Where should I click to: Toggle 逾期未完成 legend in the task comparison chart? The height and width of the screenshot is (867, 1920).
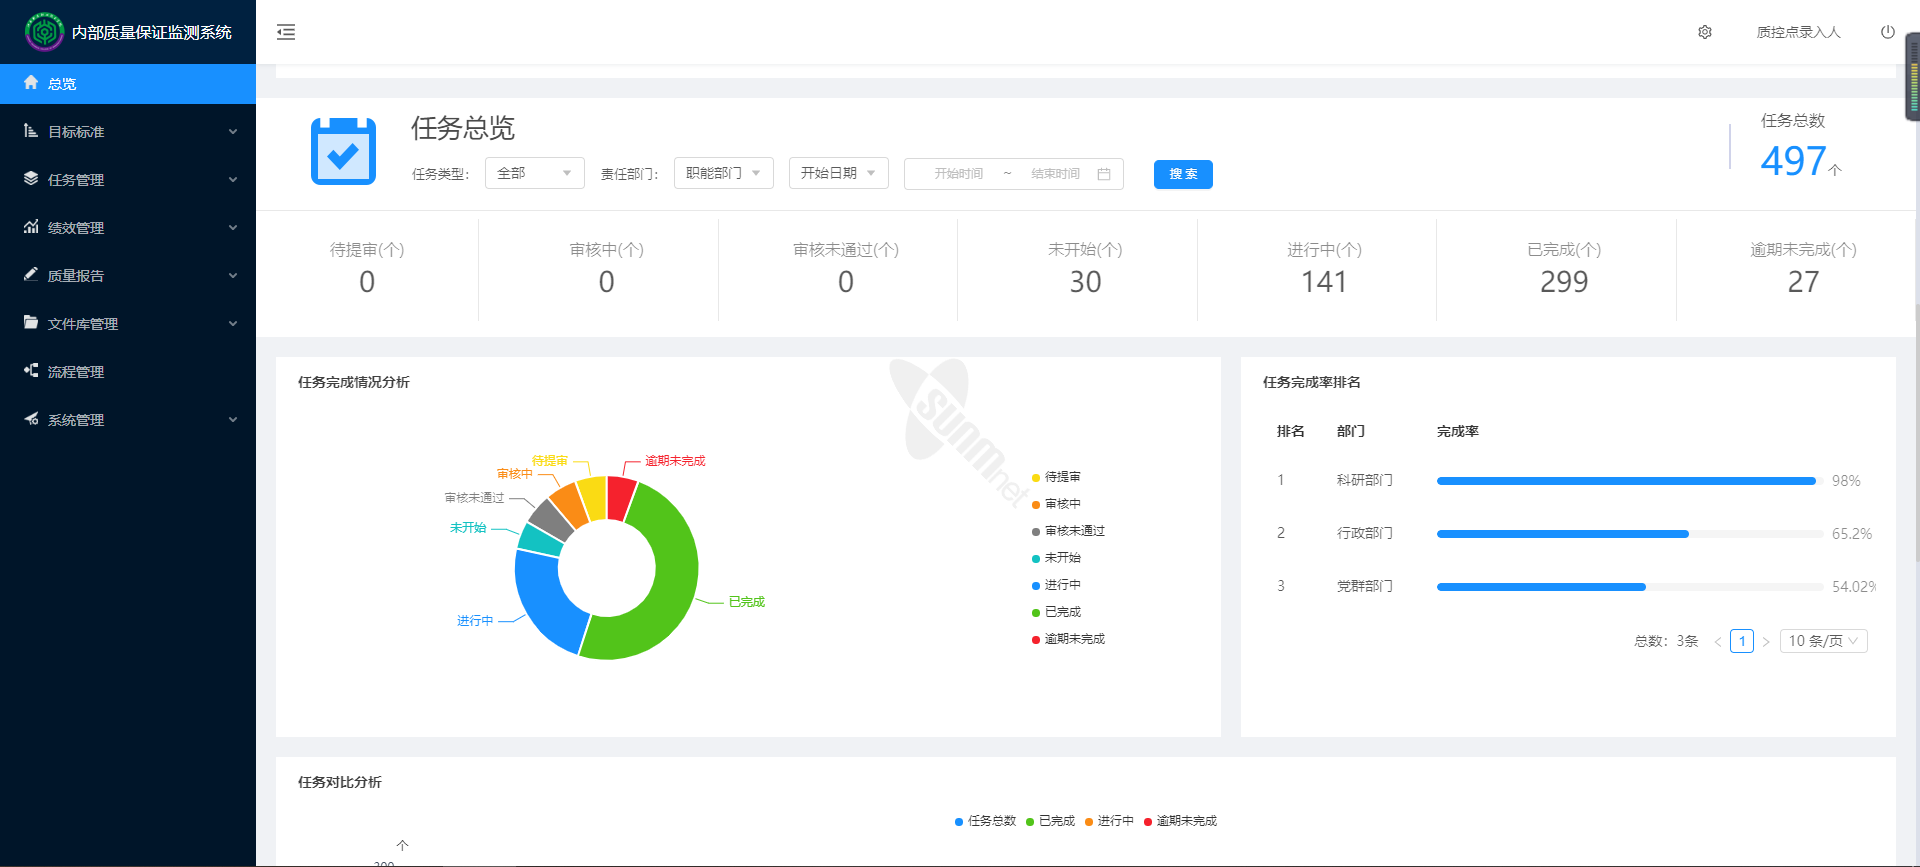click(1181, 821)
